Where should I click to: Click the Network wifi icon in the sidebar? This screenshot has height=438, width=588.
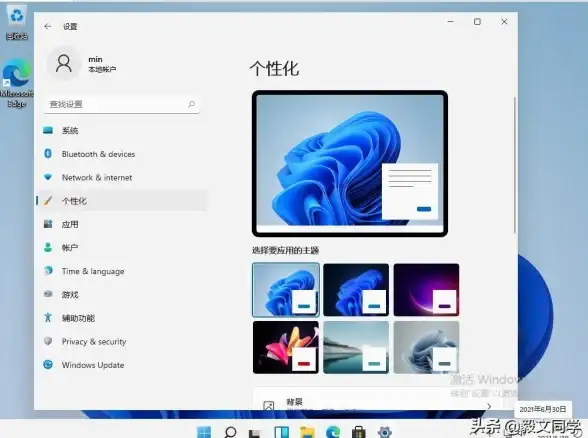pyautogui.click(x=48, y=177)
